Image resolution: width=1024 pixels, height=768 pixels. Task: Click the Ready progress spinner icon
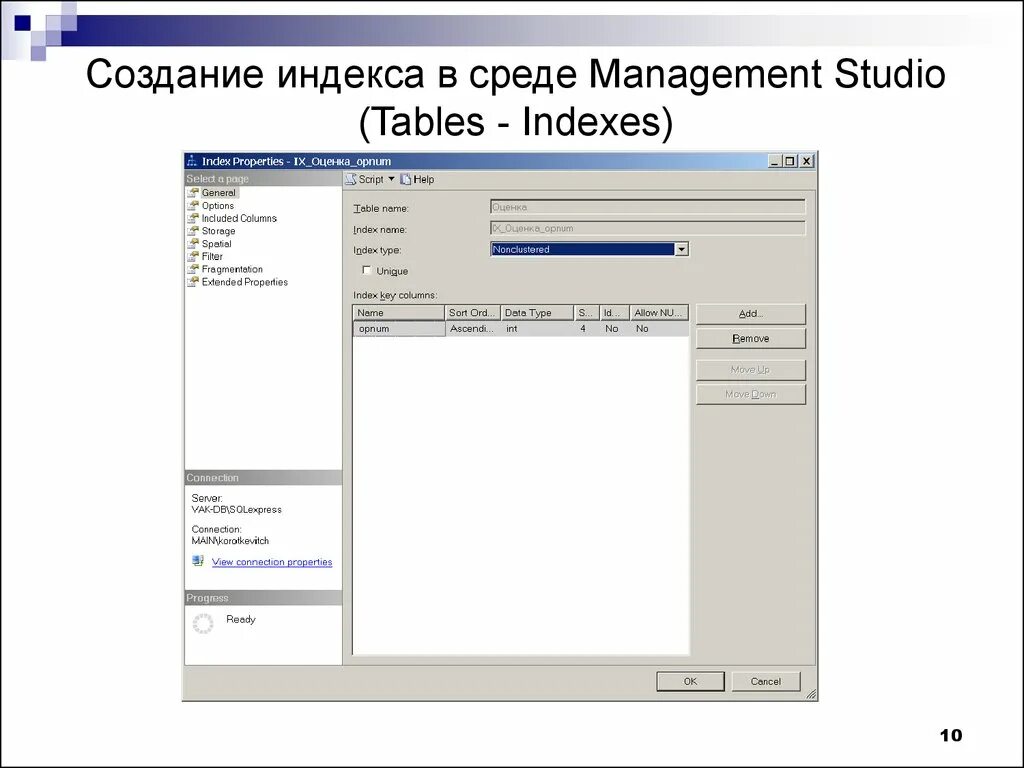[203, 623]
